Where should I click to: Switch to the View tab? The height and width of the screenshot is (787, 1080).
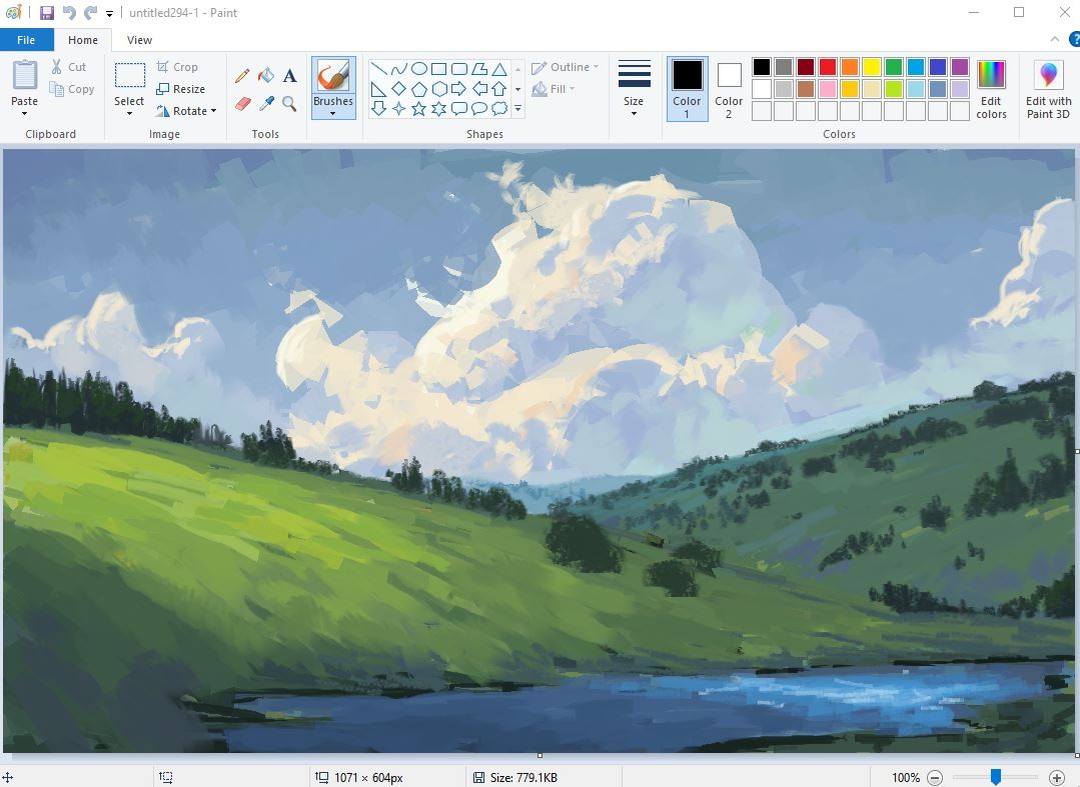[139, 40]
